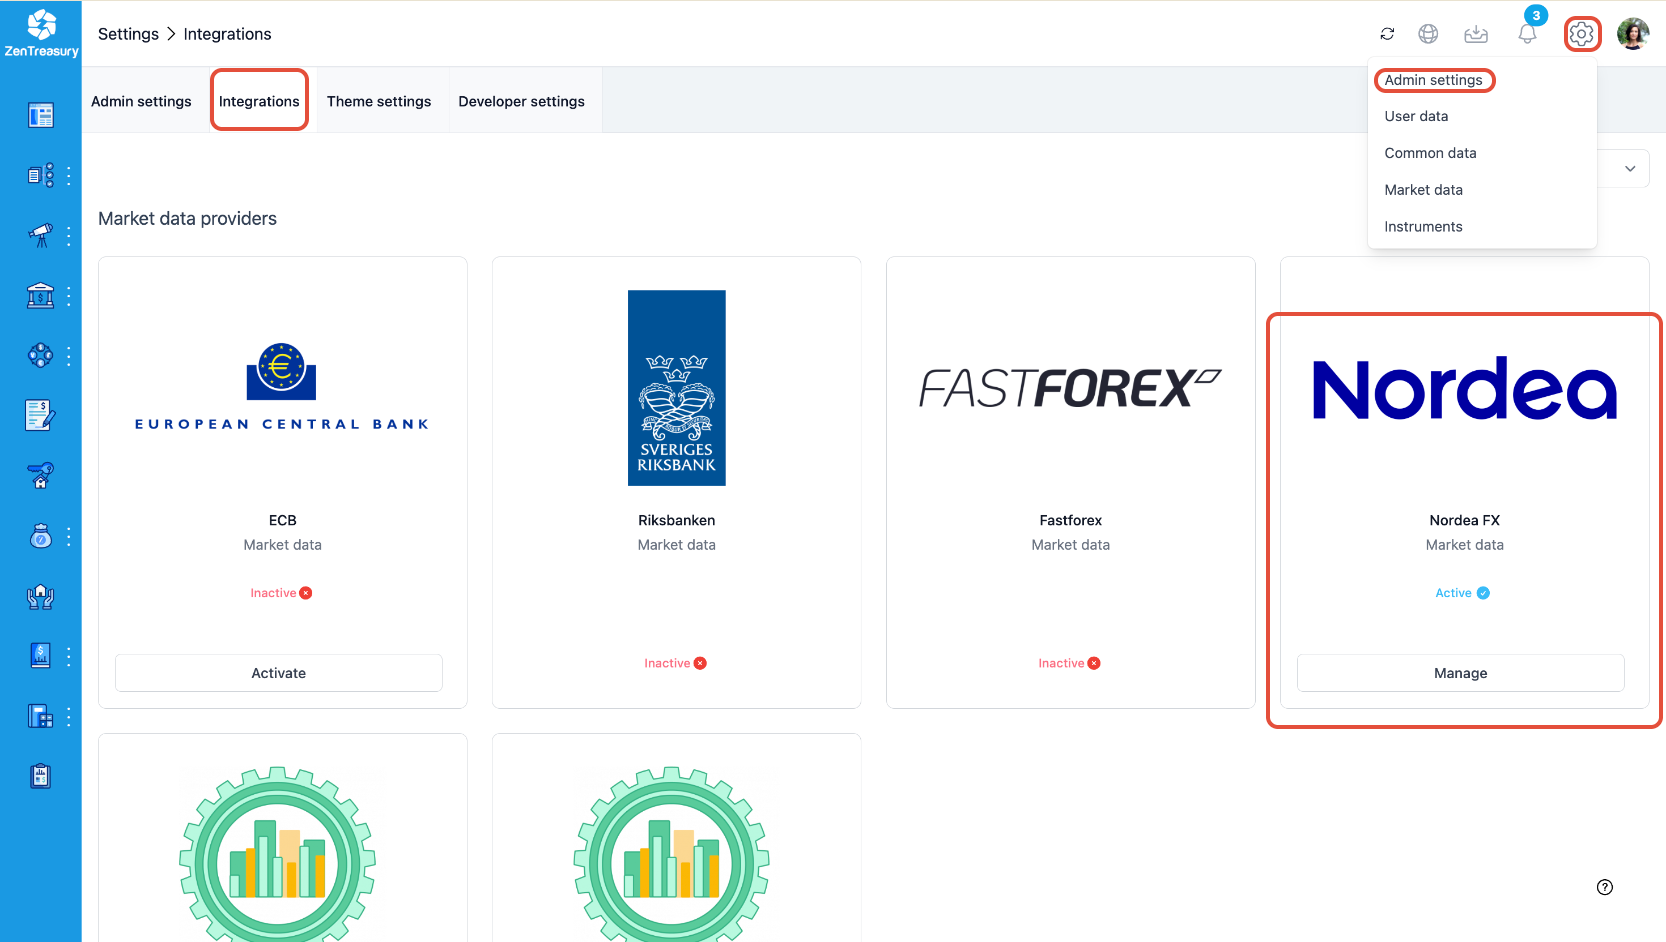Click the ECB Inactive status label
The height and width of the screenshot is (942, 1666).
coord(282,593)
